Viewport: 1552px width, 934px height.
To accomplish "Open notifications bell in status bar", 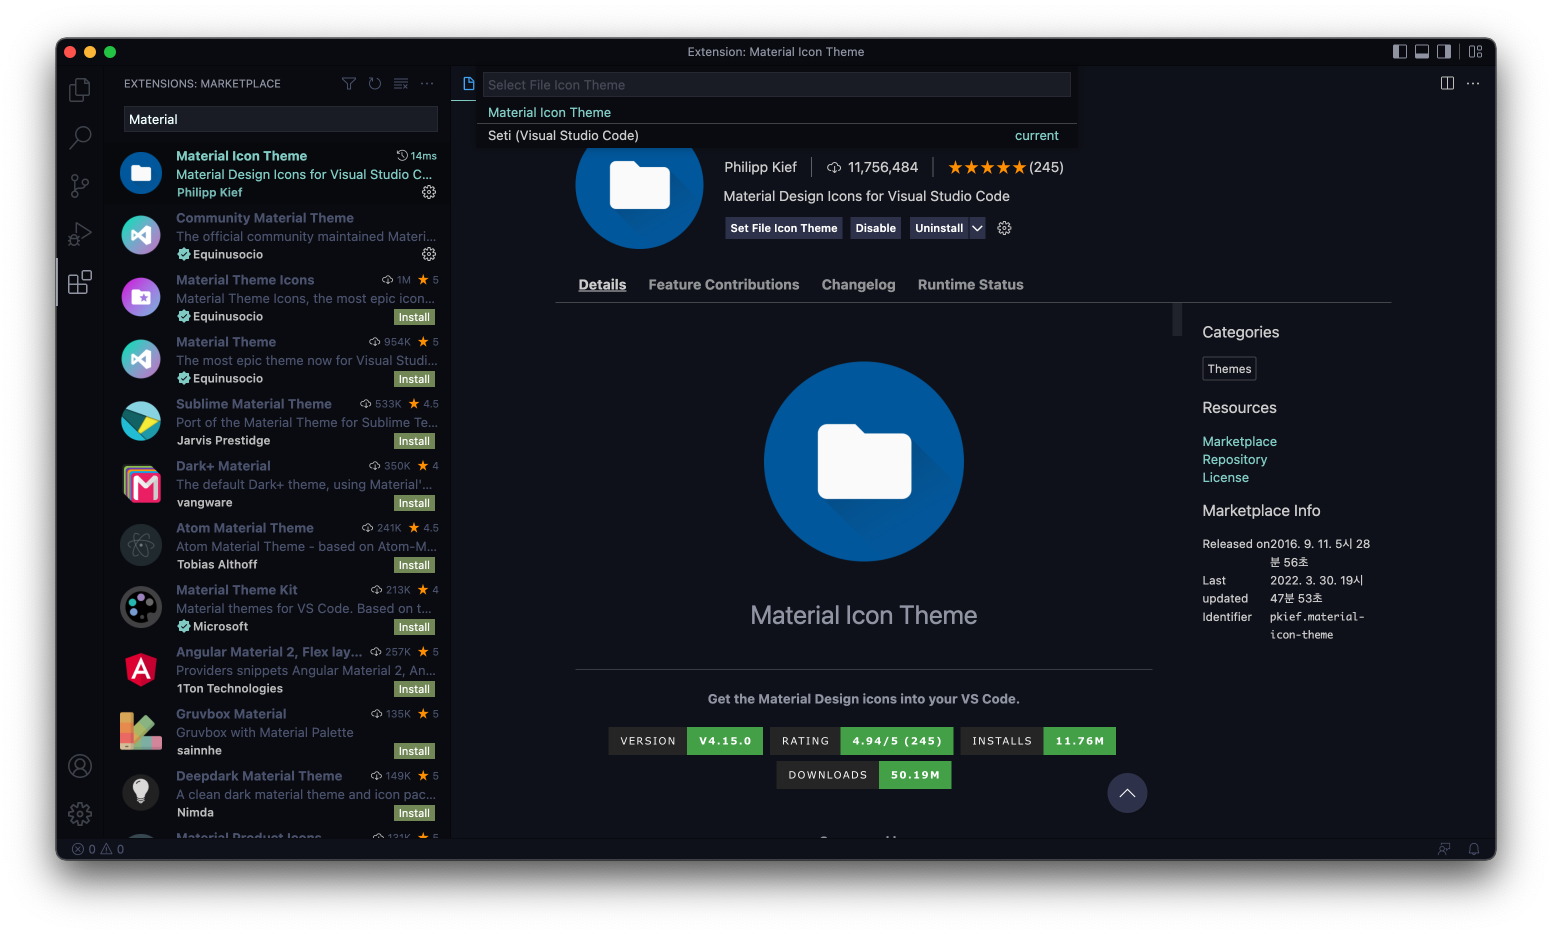I will click(x=1474, y=849).
